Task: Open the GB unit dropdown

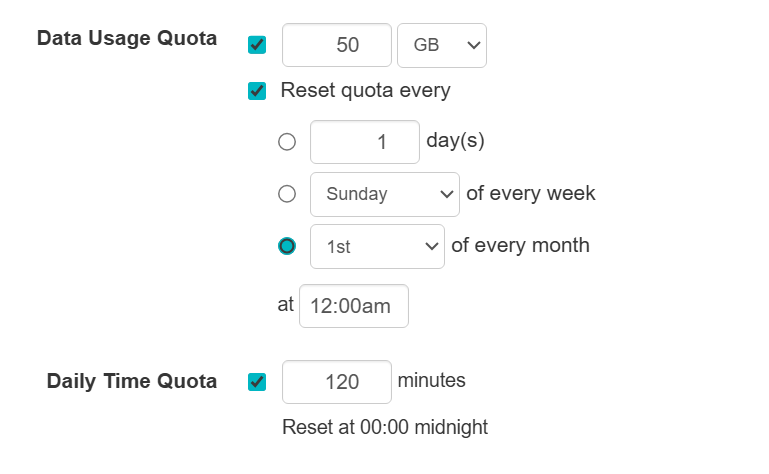Action: [442, 46]
